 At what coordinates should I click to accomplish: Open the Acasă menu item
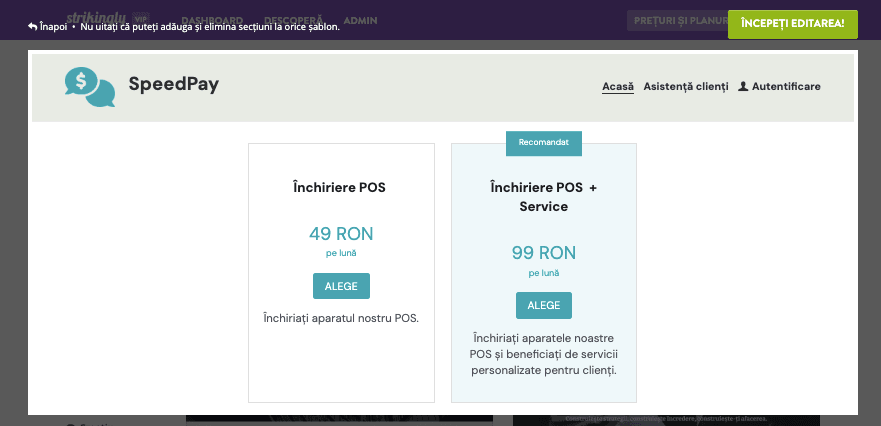[x=618, y=87]
